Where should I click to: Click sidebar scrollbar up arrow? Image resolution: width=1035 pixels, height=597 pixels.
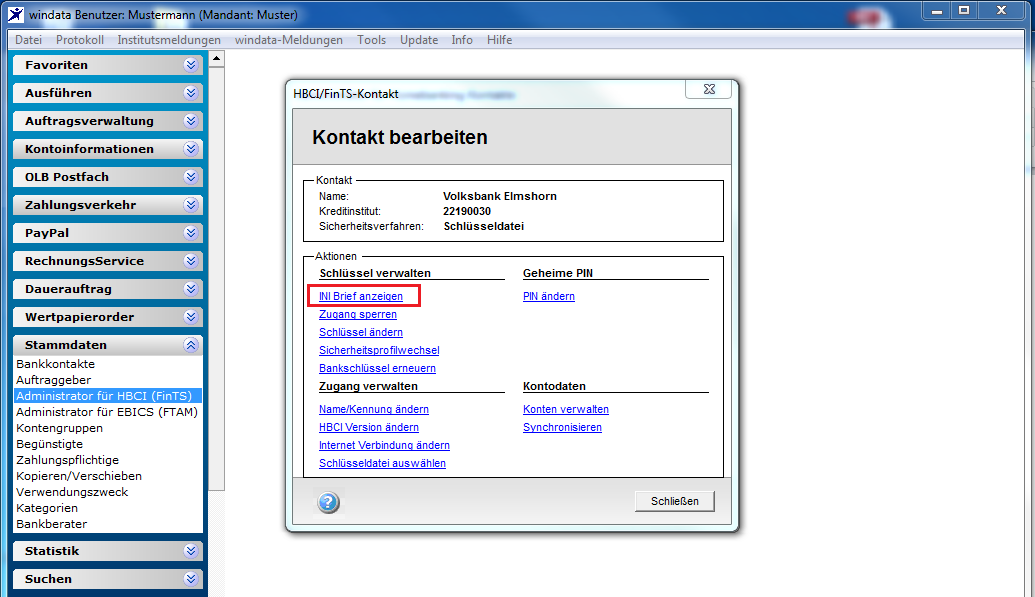[217, 59]
